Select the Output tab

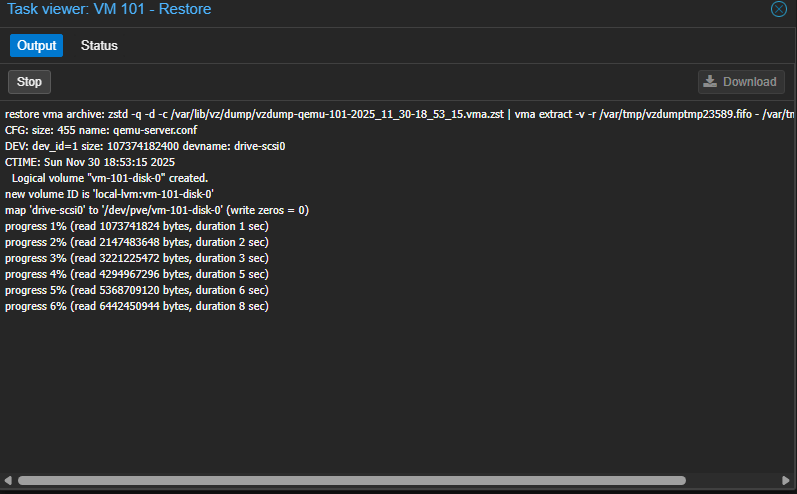37,46
